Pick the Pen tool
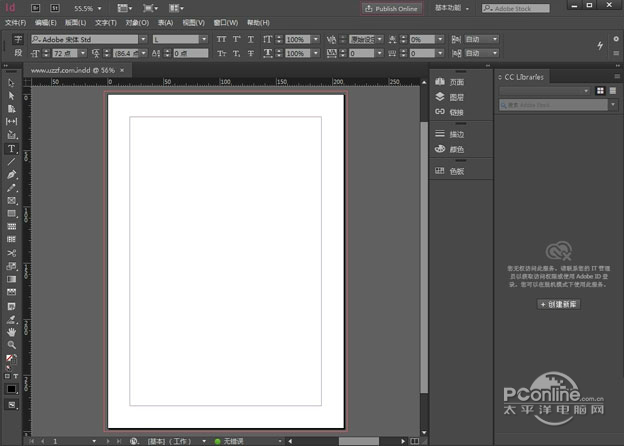Screen dimensions: 624x446 [x=12, y=174]
